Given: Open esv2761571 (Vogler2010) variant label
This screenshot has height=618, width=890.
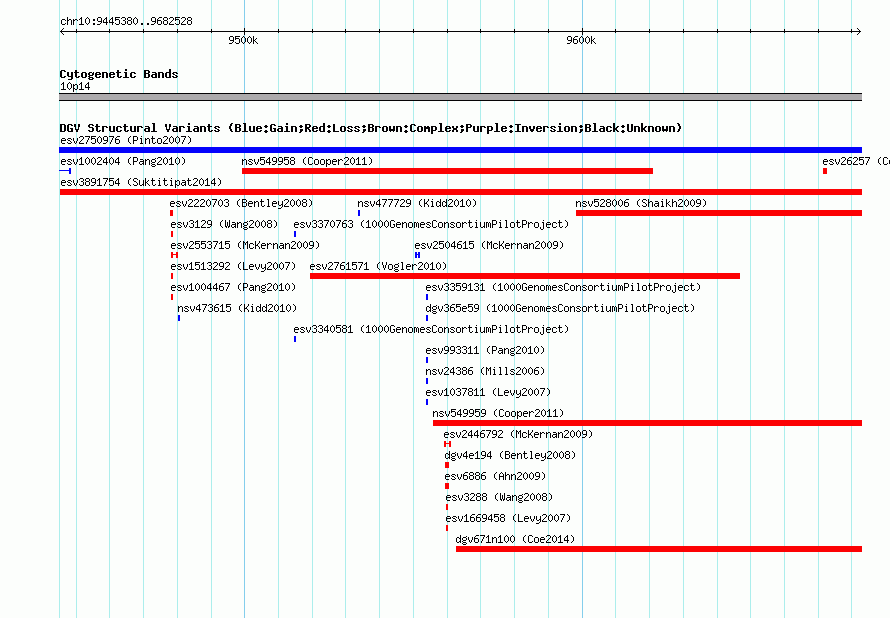Looking at the screenshot, I should 378,266.
